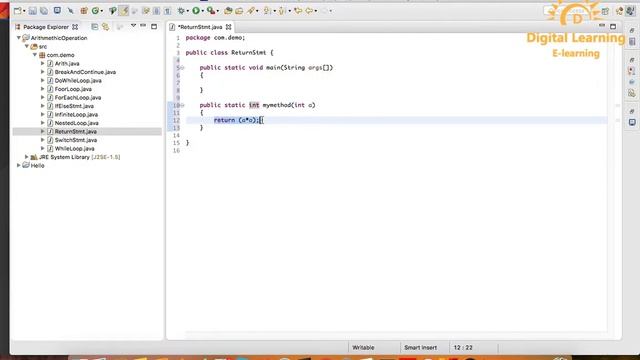
Task: Click the Next Annotation icon
Action: pos(267,11)
